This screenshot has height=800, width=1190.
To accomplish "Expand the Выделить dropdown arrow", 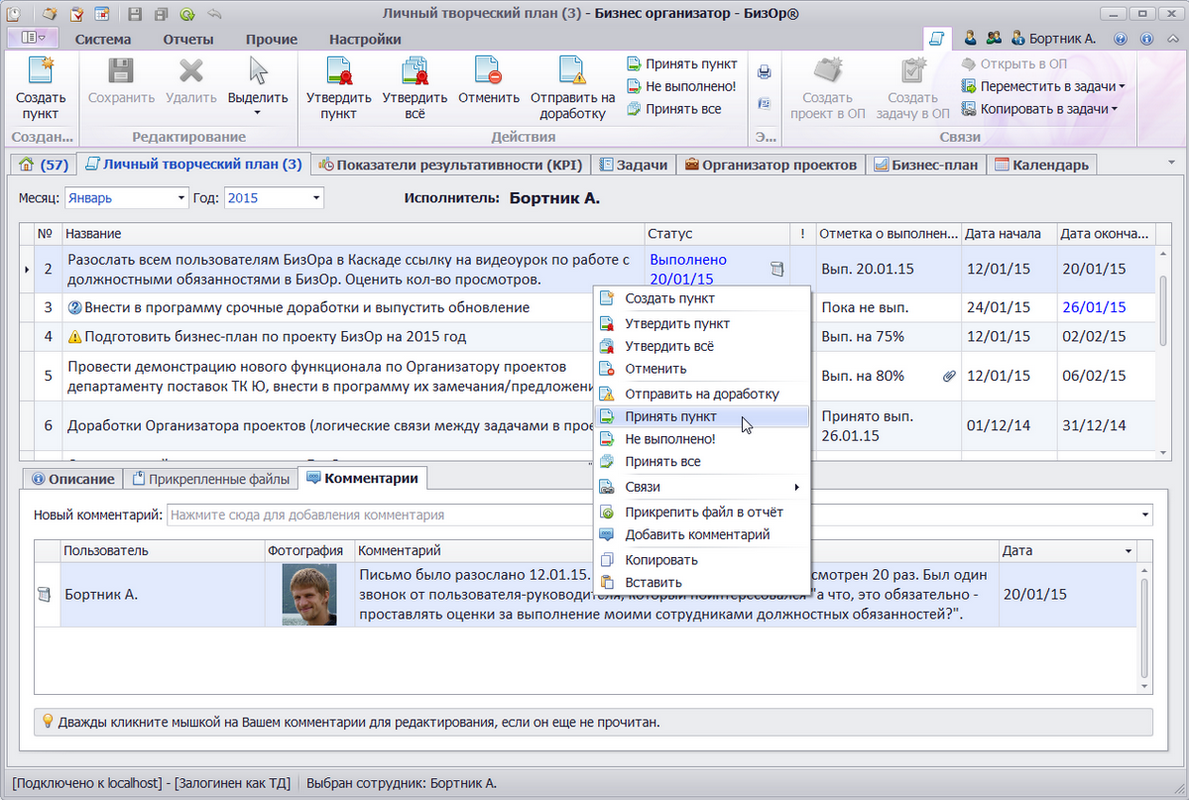I will coord(257,113).
